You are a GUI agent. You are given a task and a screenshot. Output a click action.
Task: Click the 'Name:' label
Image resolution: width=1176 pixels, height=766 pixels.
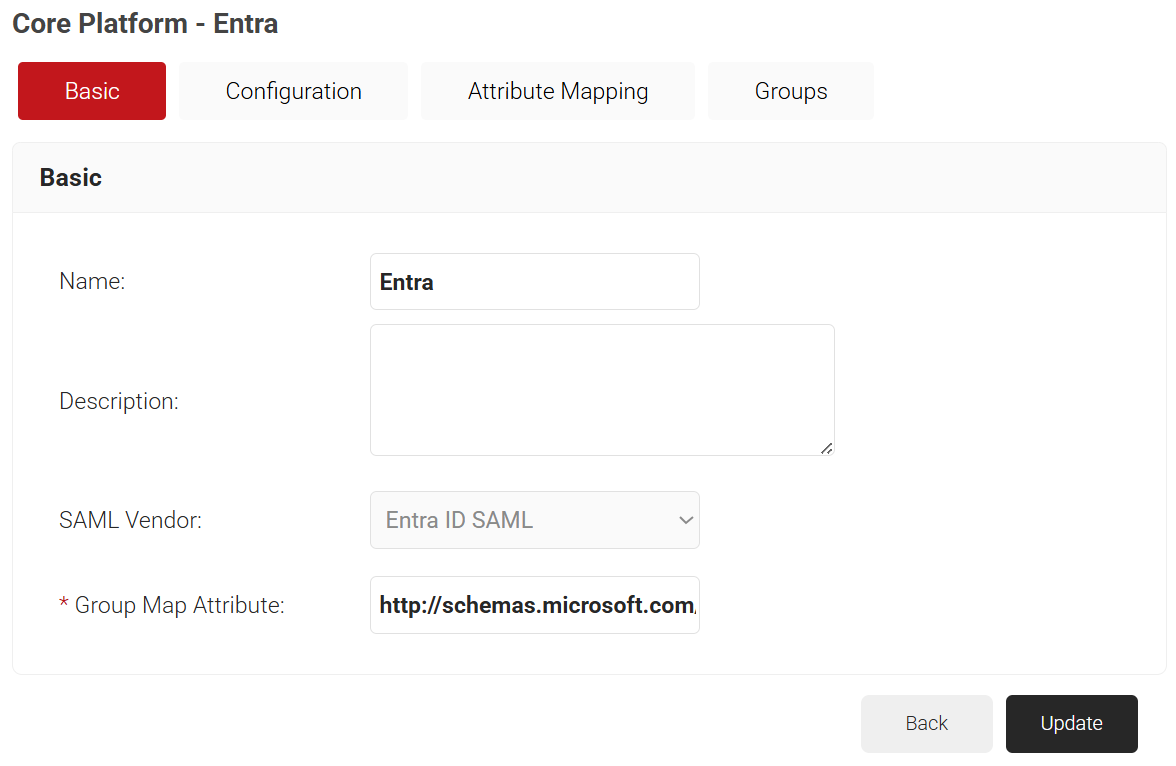92,281
